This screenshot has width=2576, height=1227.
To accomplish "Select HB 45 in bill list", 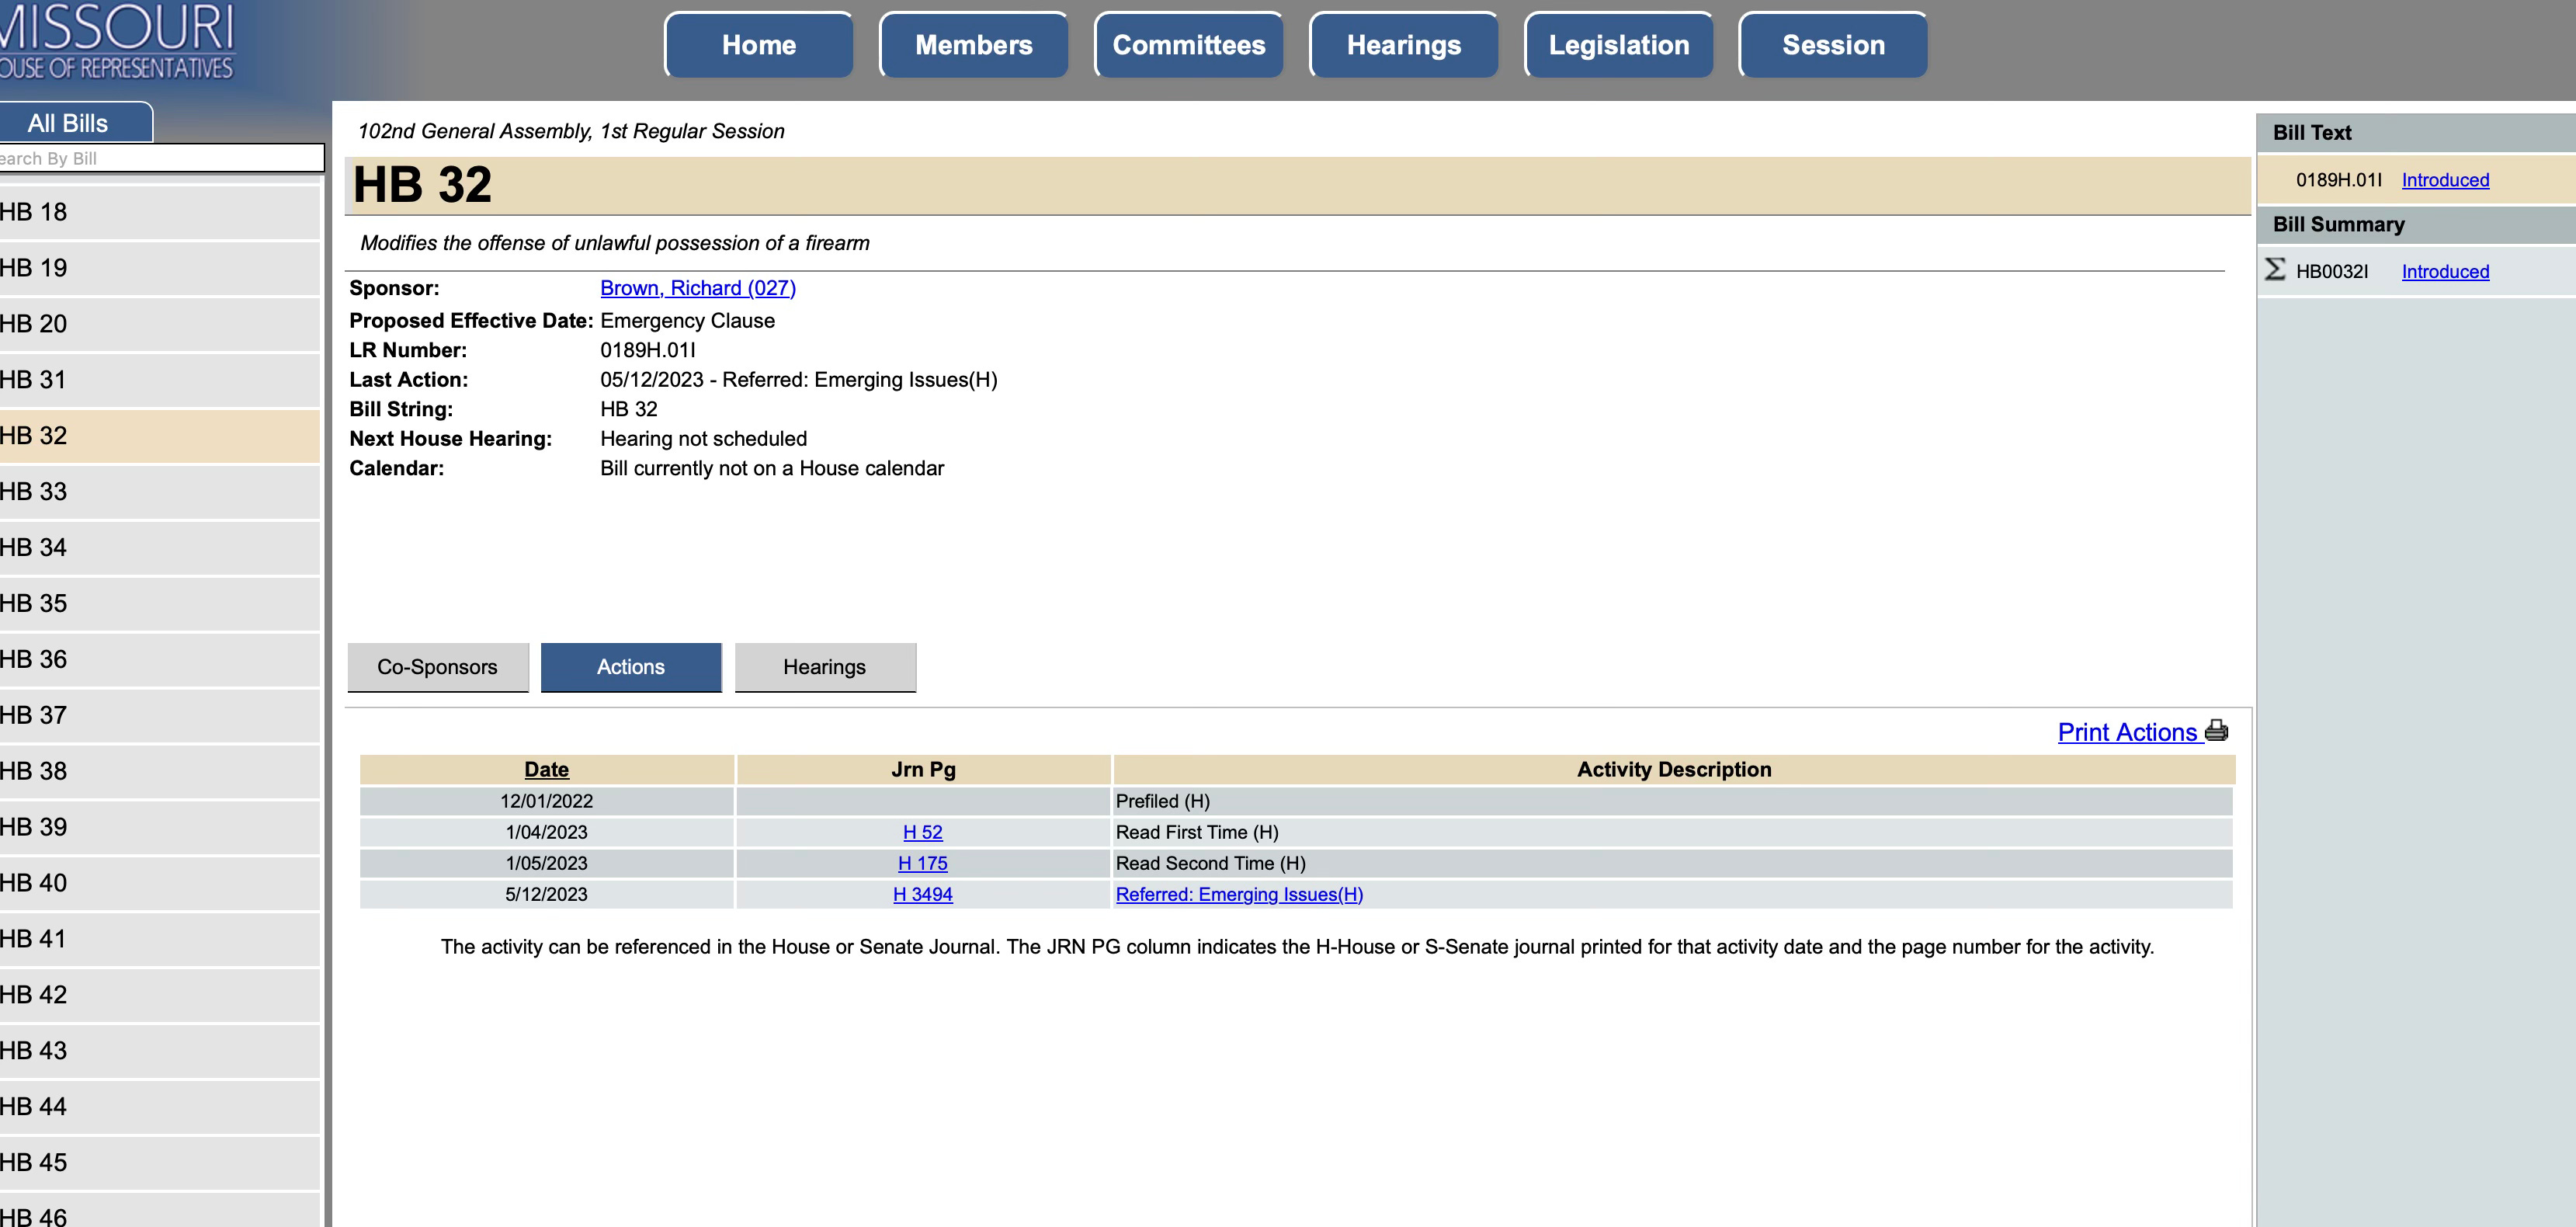I will 160,1163.
